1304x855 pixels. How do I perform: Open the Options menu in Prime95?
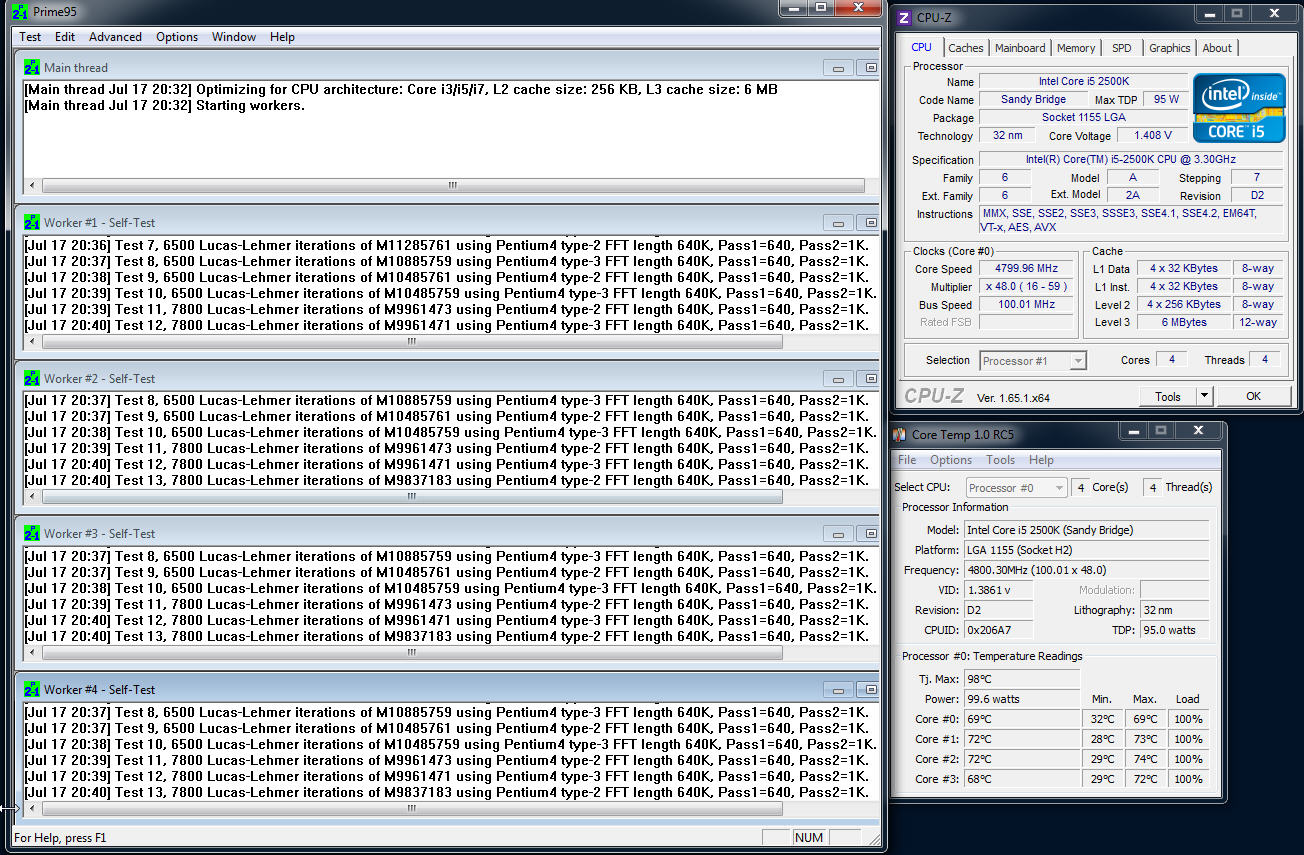click(177, 37)
